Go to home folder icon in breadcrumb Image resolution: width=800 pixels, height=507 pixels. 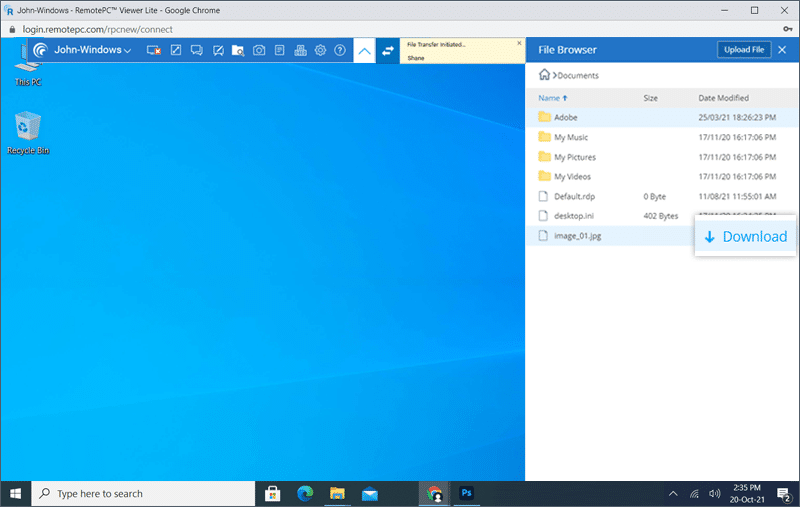(x=544, y=75)
